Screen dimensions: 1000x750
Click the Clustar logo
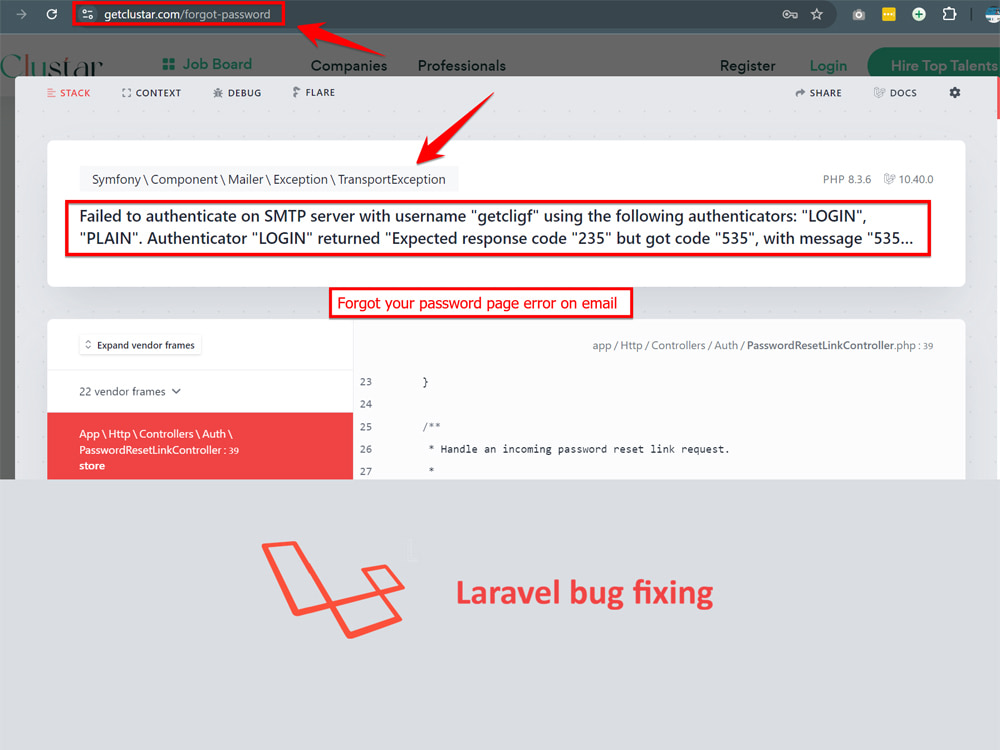[x=52, y=66]
